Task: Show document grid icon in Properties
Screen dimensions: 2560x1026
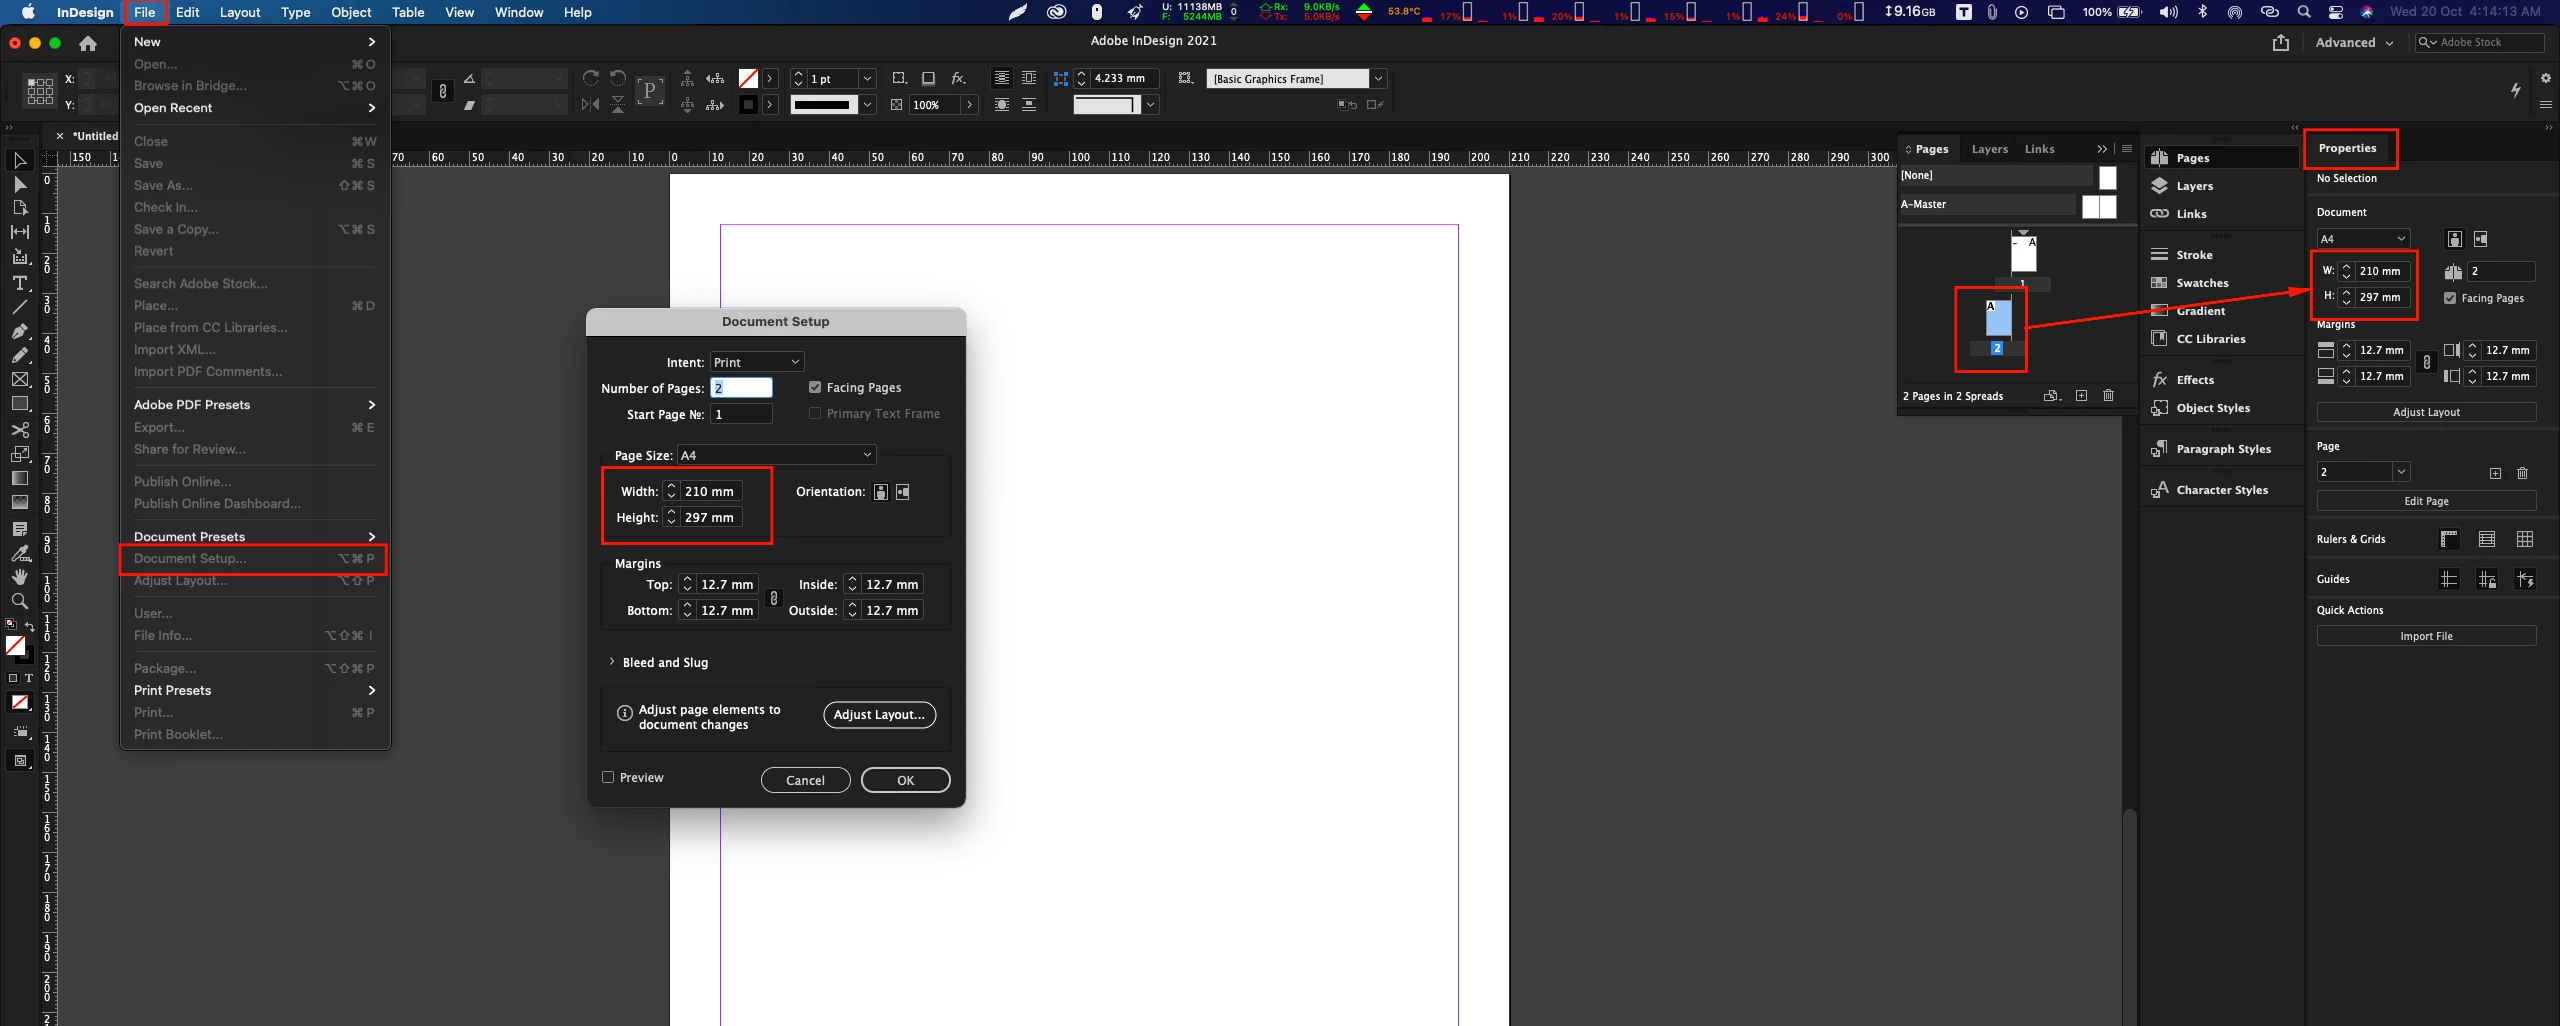Action: [x=2525, y=539]
